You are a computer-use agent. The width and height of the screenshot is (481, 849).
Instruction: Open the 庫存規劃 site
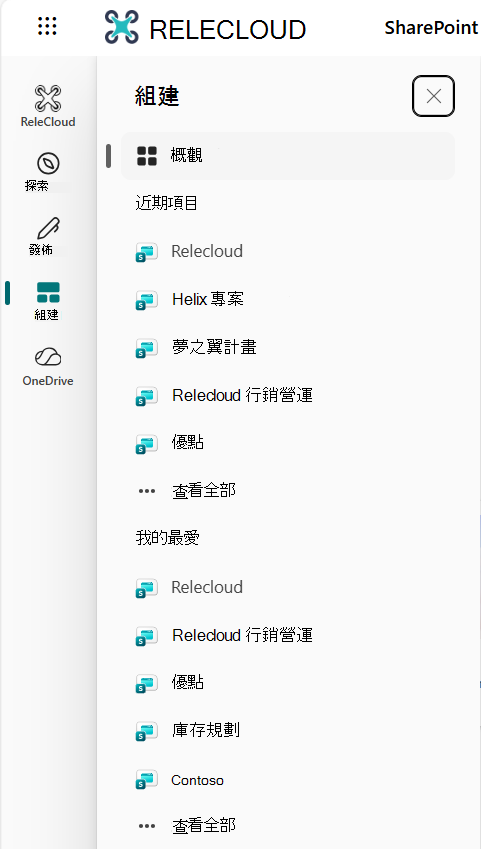click(x=206, y=730)
